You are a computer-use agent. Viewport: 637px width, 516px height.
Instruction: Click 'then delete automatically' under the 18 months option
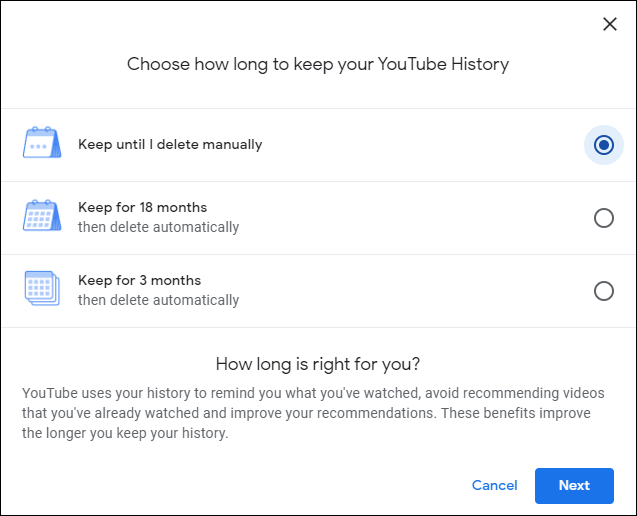pos(158,227)
